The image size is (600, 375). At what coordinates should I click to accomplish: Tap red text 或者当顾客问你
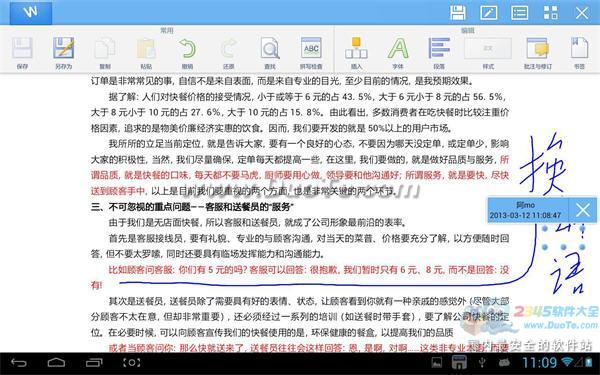(x=308, y=347)
